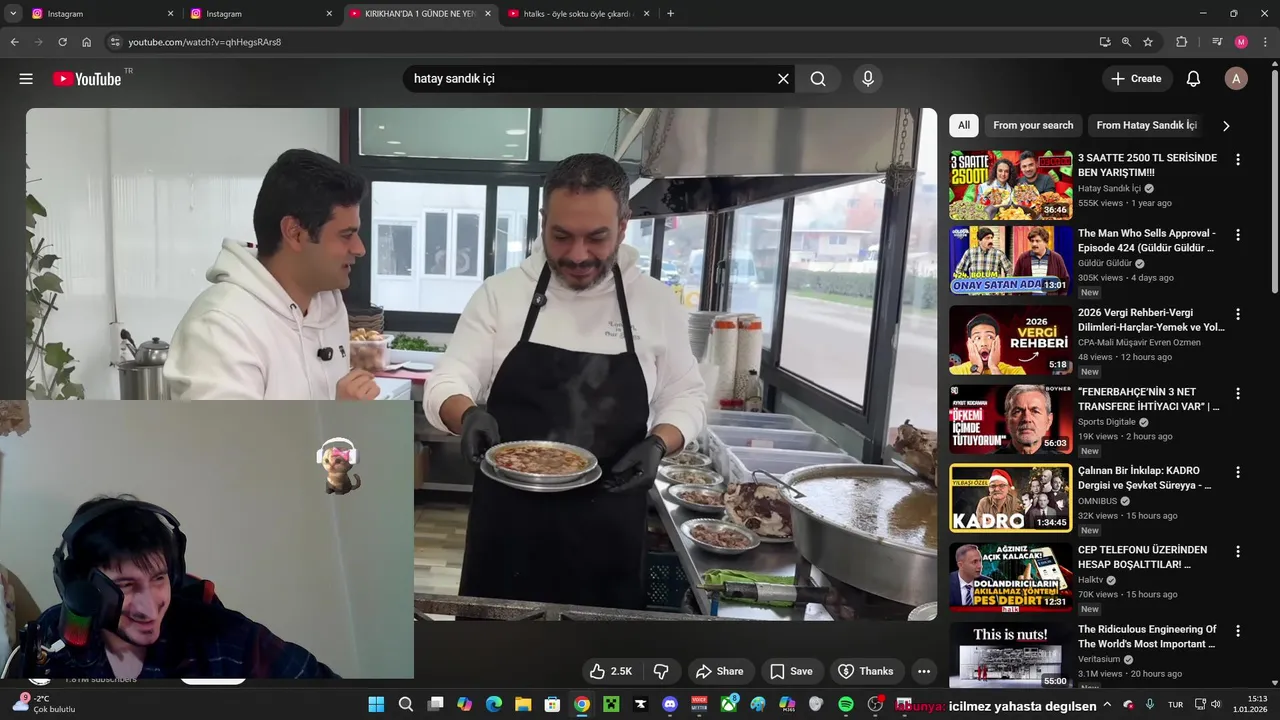Open a new Chrome tab
This screenshot has height=720, width=1280.
pyautogui.click(x=670, y=13)
